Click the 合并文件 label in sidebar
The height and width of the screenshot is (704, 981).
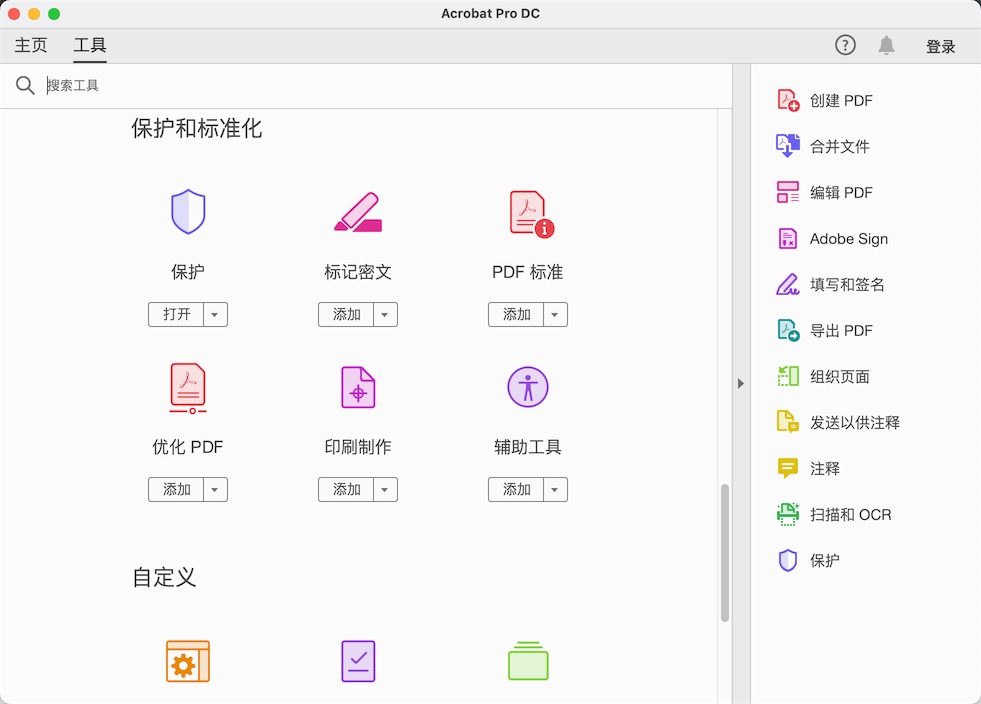(840, 146)
